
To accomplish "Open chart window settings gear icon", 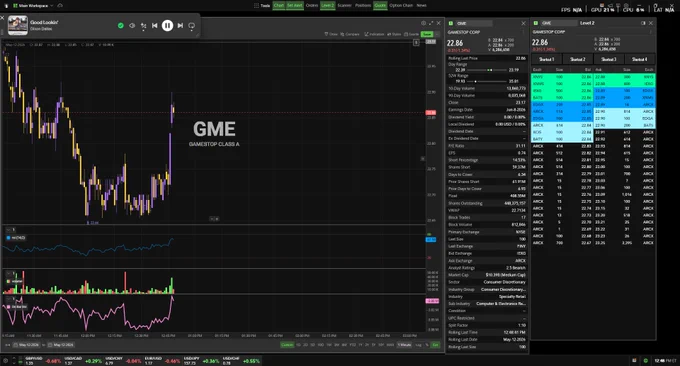I will (x=423, y=23).
